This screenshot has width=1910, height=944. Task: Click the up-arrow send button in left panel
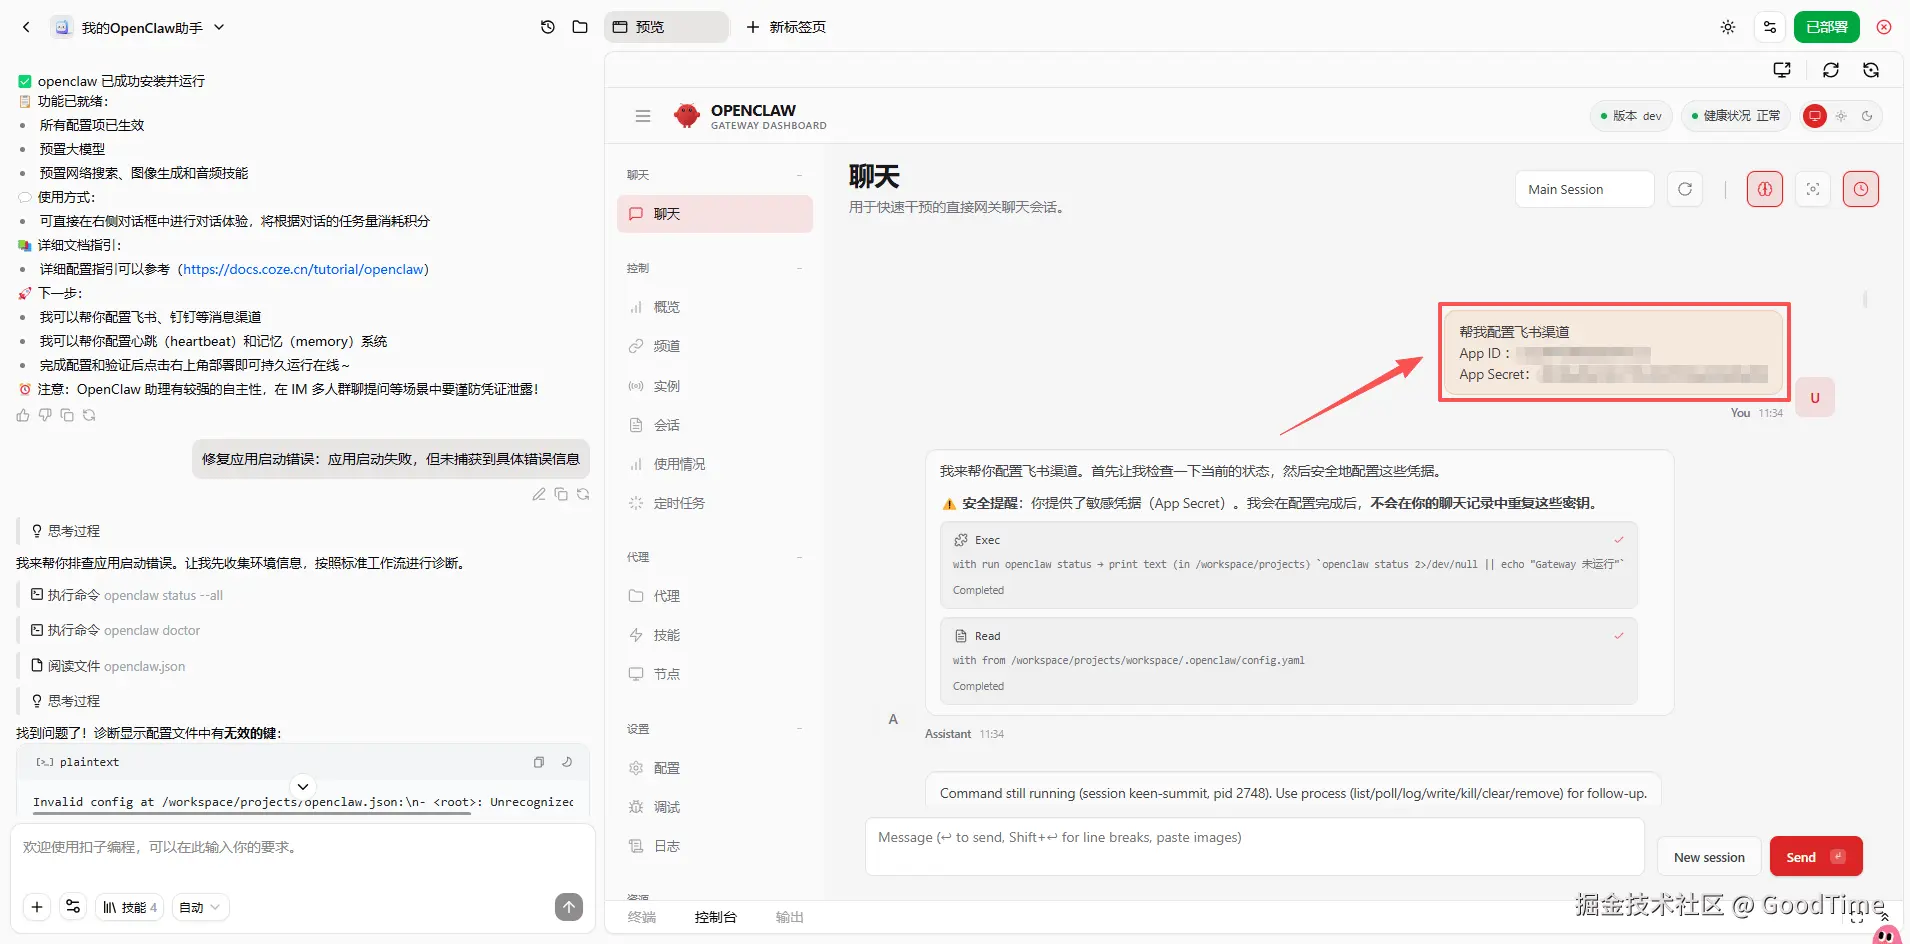tap(569, 907)
